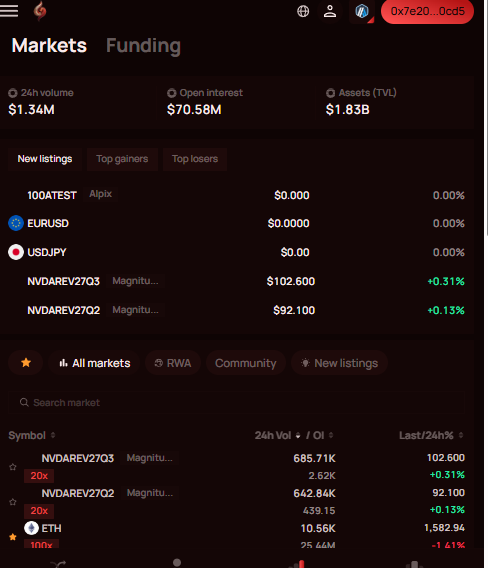Open the globe language selector
Screen dimensions: 488x568
point(303,11)
